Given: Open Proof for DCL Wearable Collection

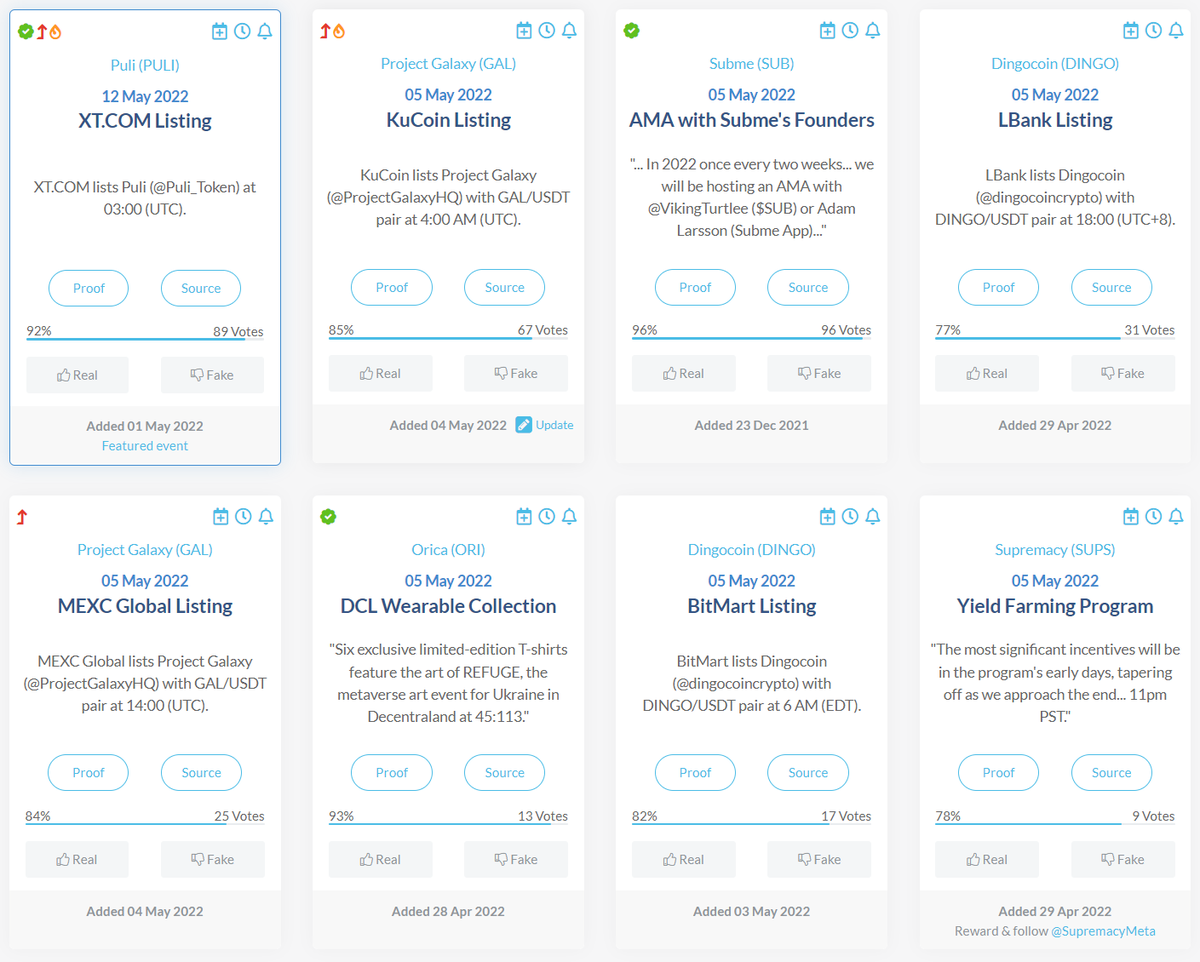Looking at the screenshot, I should point(392,773).
